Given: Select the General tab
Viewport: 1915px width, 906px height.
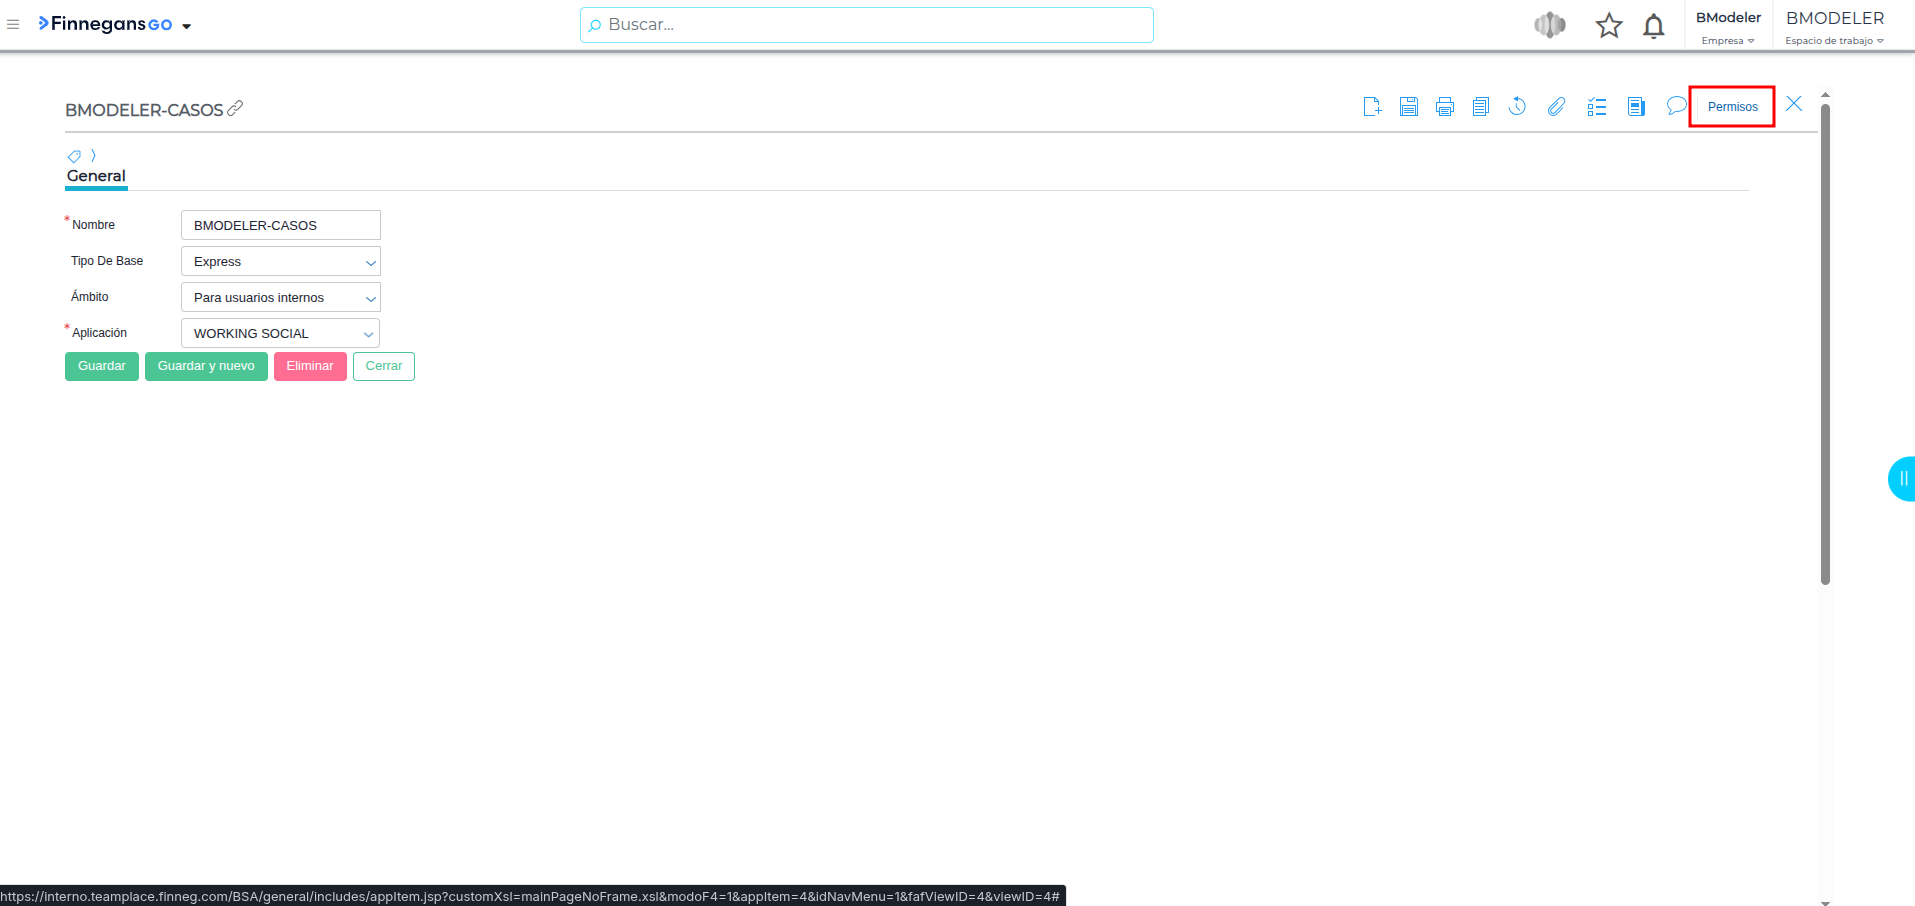Looking at the screenshot, I should tap(96, 176).
